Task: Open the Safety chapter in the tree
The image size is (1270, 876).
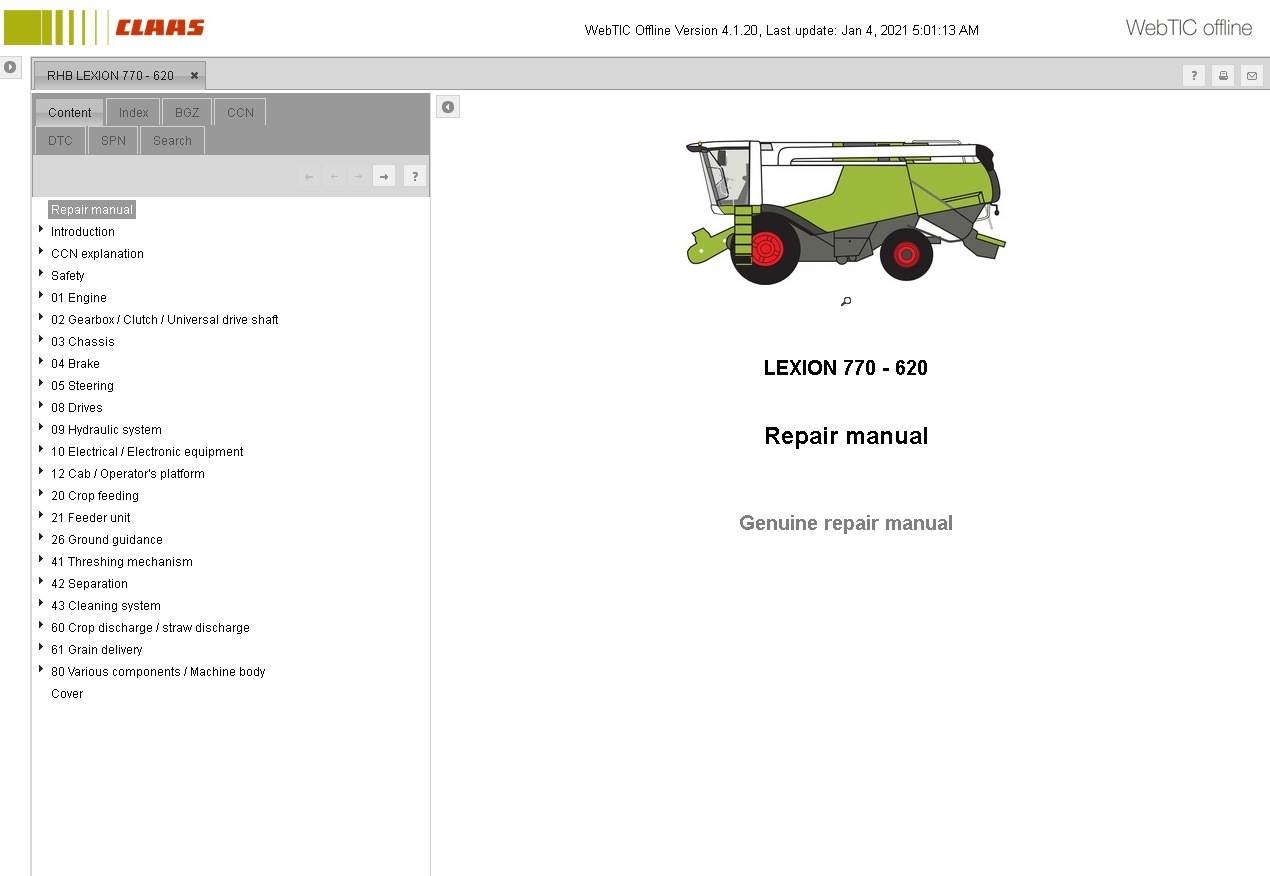Action: [67, 275]
